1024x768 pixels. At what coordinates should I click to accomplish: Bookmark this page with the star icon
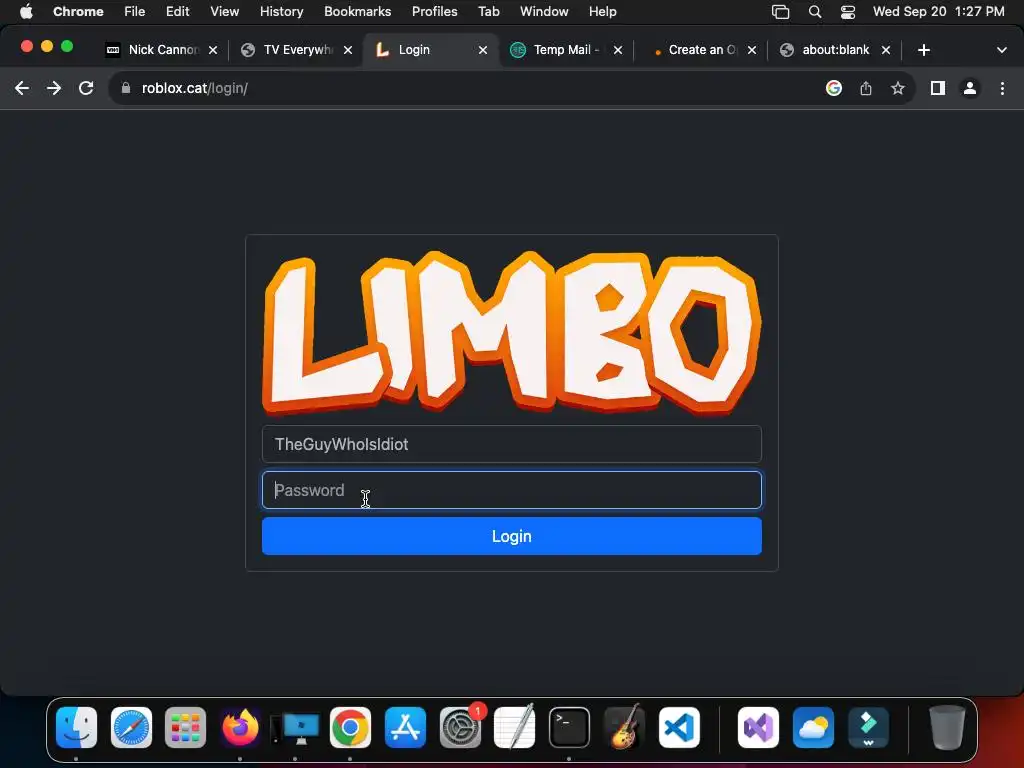[898, 88]
